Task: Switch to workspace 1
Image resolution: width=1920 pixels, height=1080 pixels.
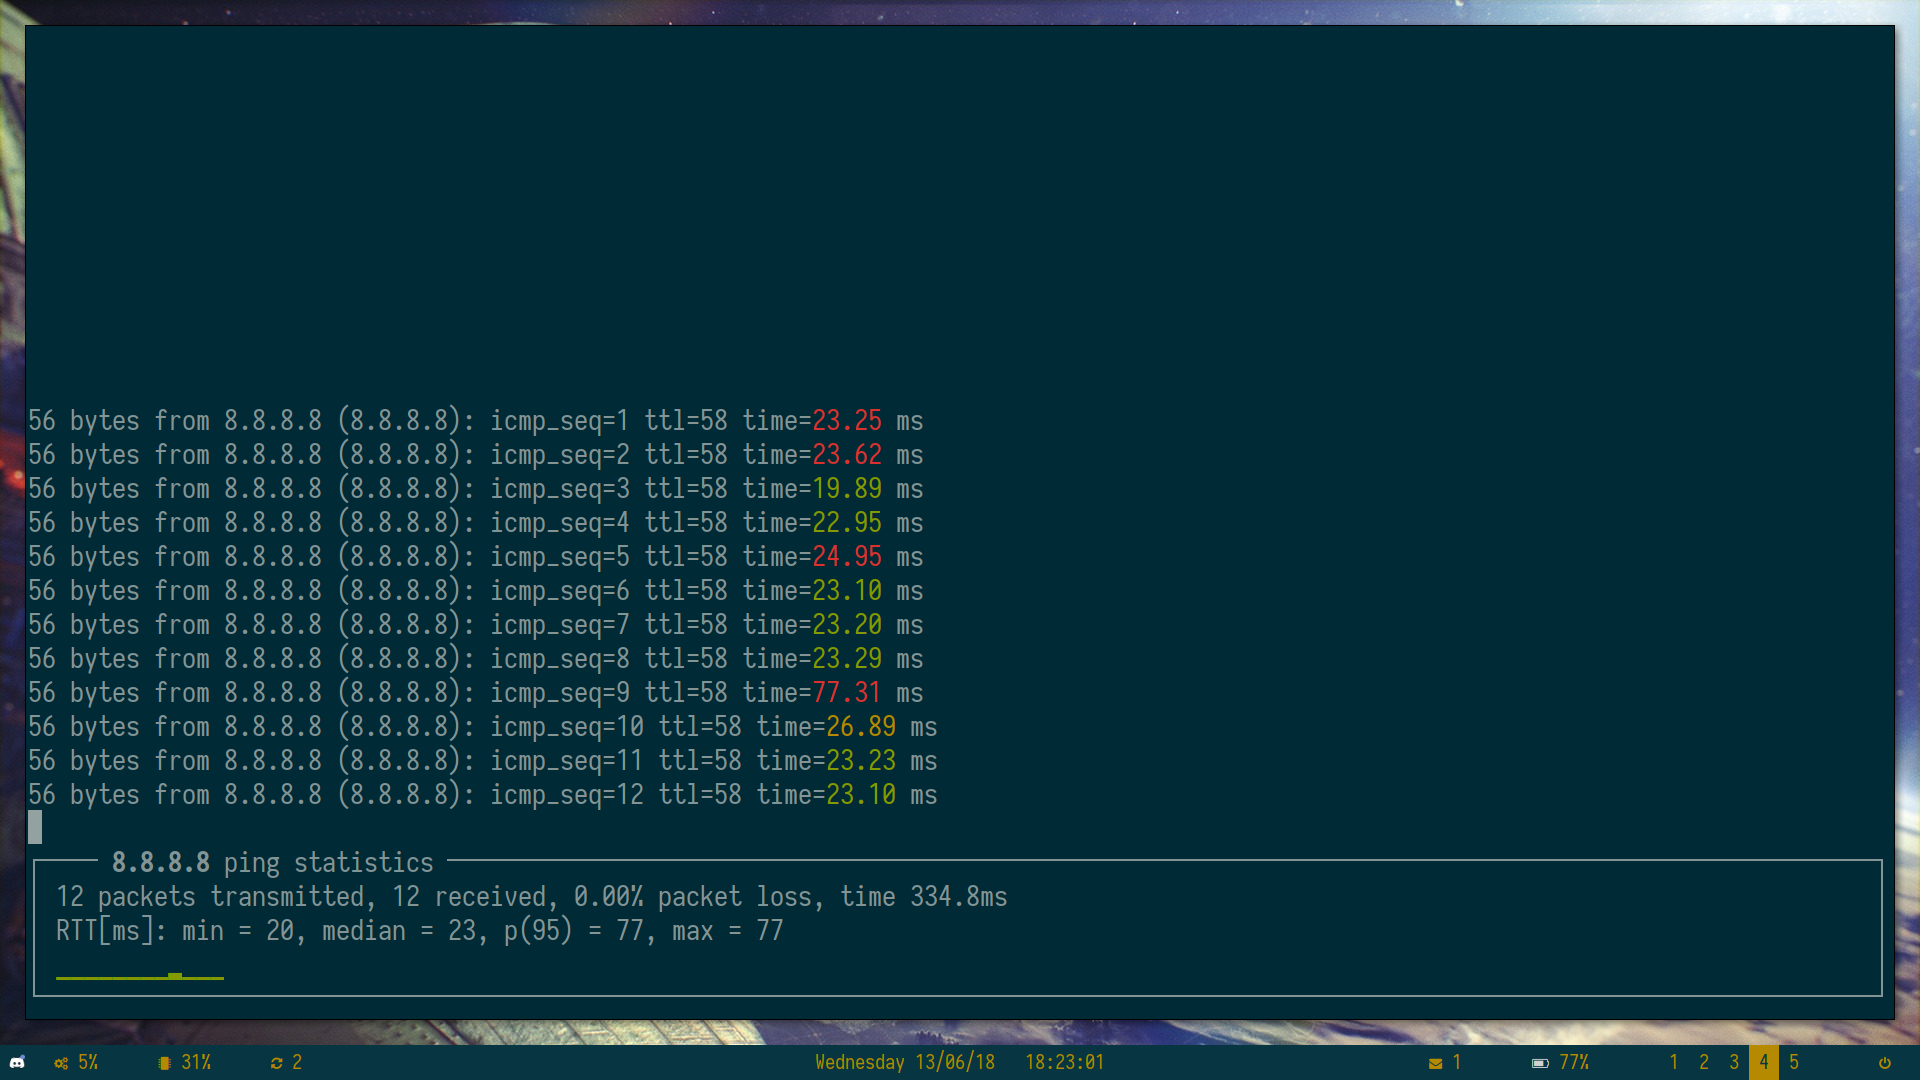Action: (x=1673, y=1062)
